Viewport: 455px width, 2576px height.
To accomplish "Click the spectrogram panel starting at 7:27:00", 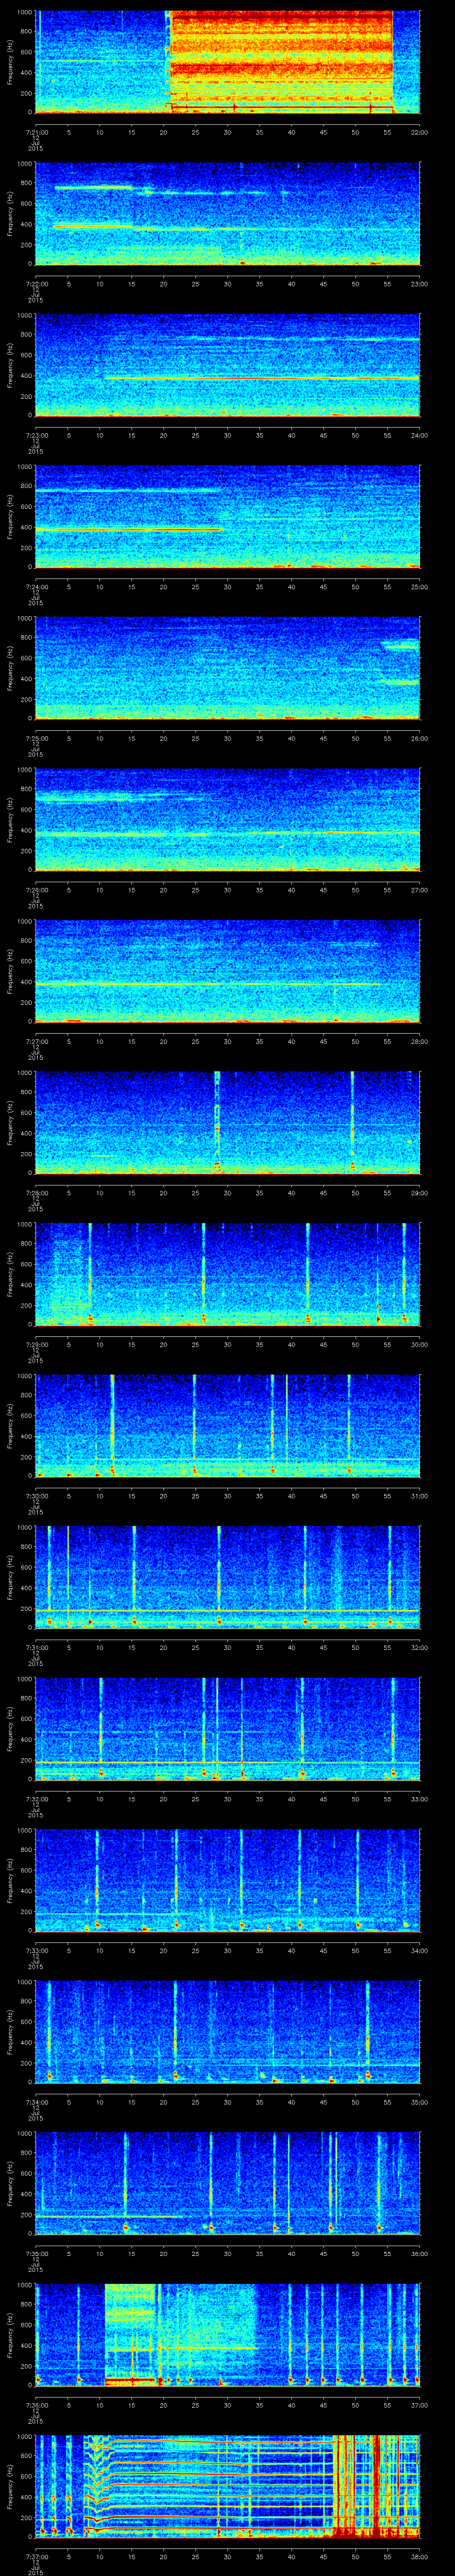I will pyautogui.click(x=227, y=971).
